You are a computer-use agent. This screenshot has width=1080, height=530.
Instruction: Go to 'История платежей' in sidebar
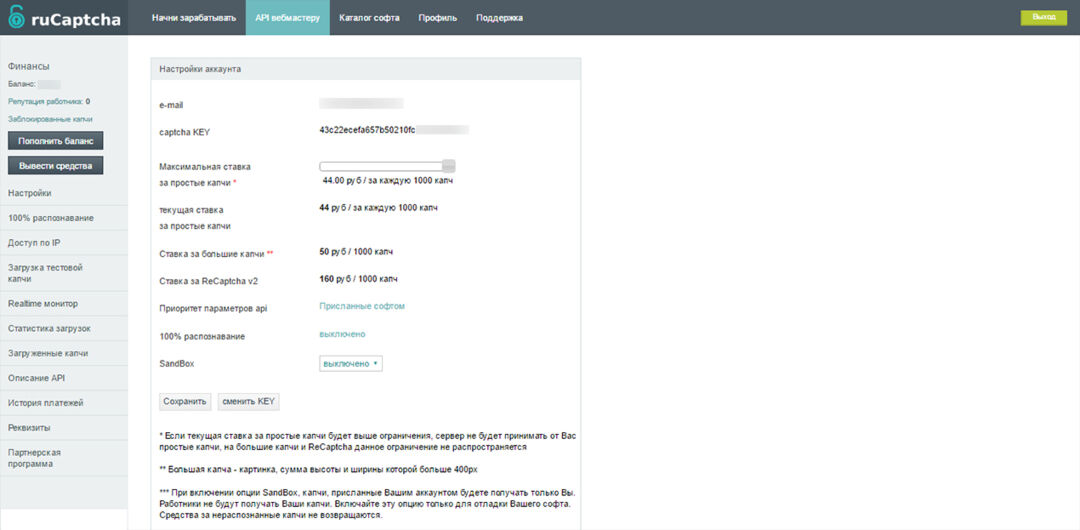click(46, 403)
